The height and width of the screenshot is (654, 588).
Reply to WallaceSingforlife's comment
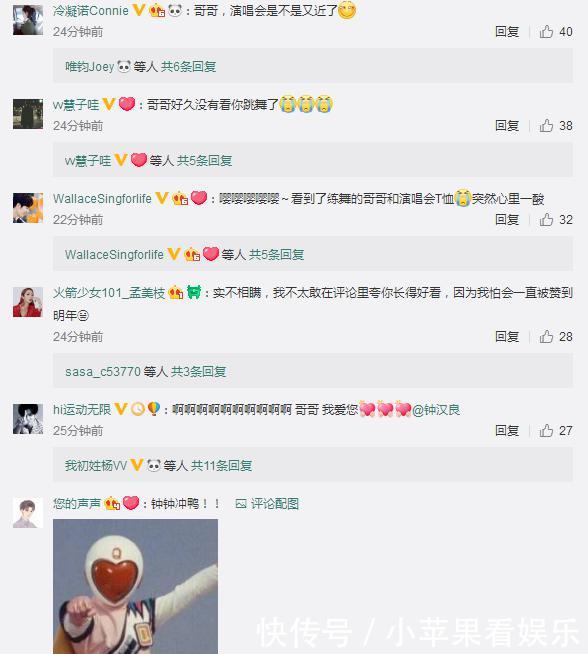pos(507,219)
